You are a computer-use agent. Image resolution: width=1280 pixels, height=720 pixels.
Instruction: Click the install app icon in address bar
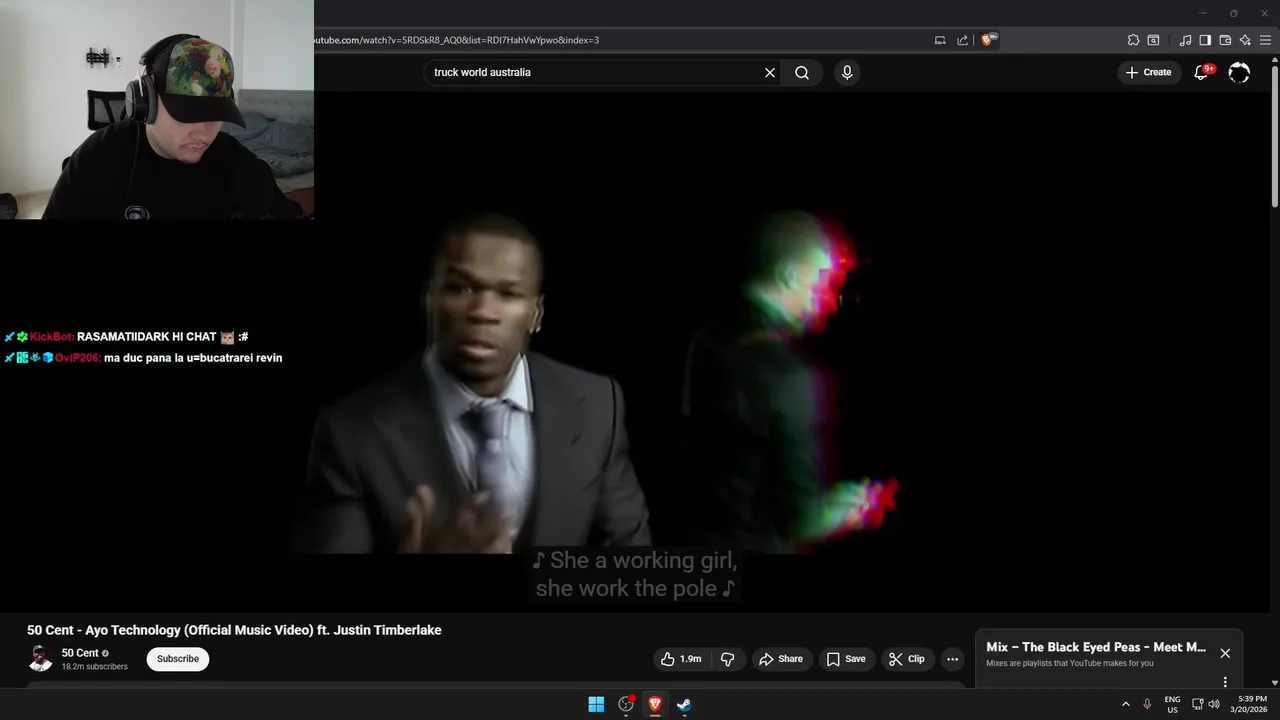[x=940, y=40]
